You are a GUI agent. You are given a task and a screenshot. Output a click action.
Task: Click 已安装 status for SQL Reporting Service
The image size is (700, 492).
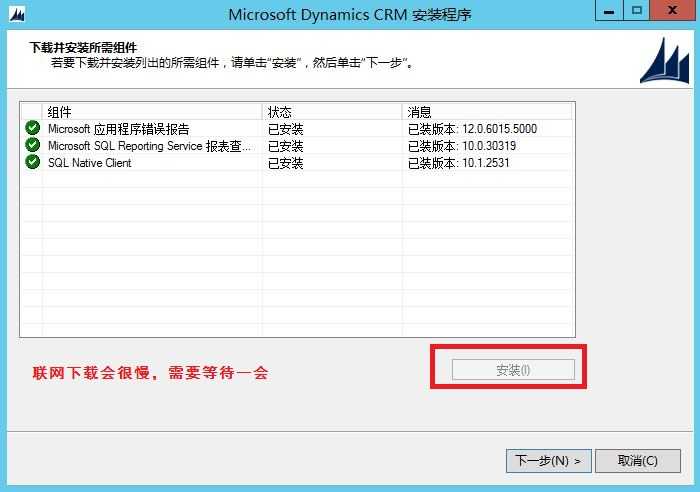[286, 146]
